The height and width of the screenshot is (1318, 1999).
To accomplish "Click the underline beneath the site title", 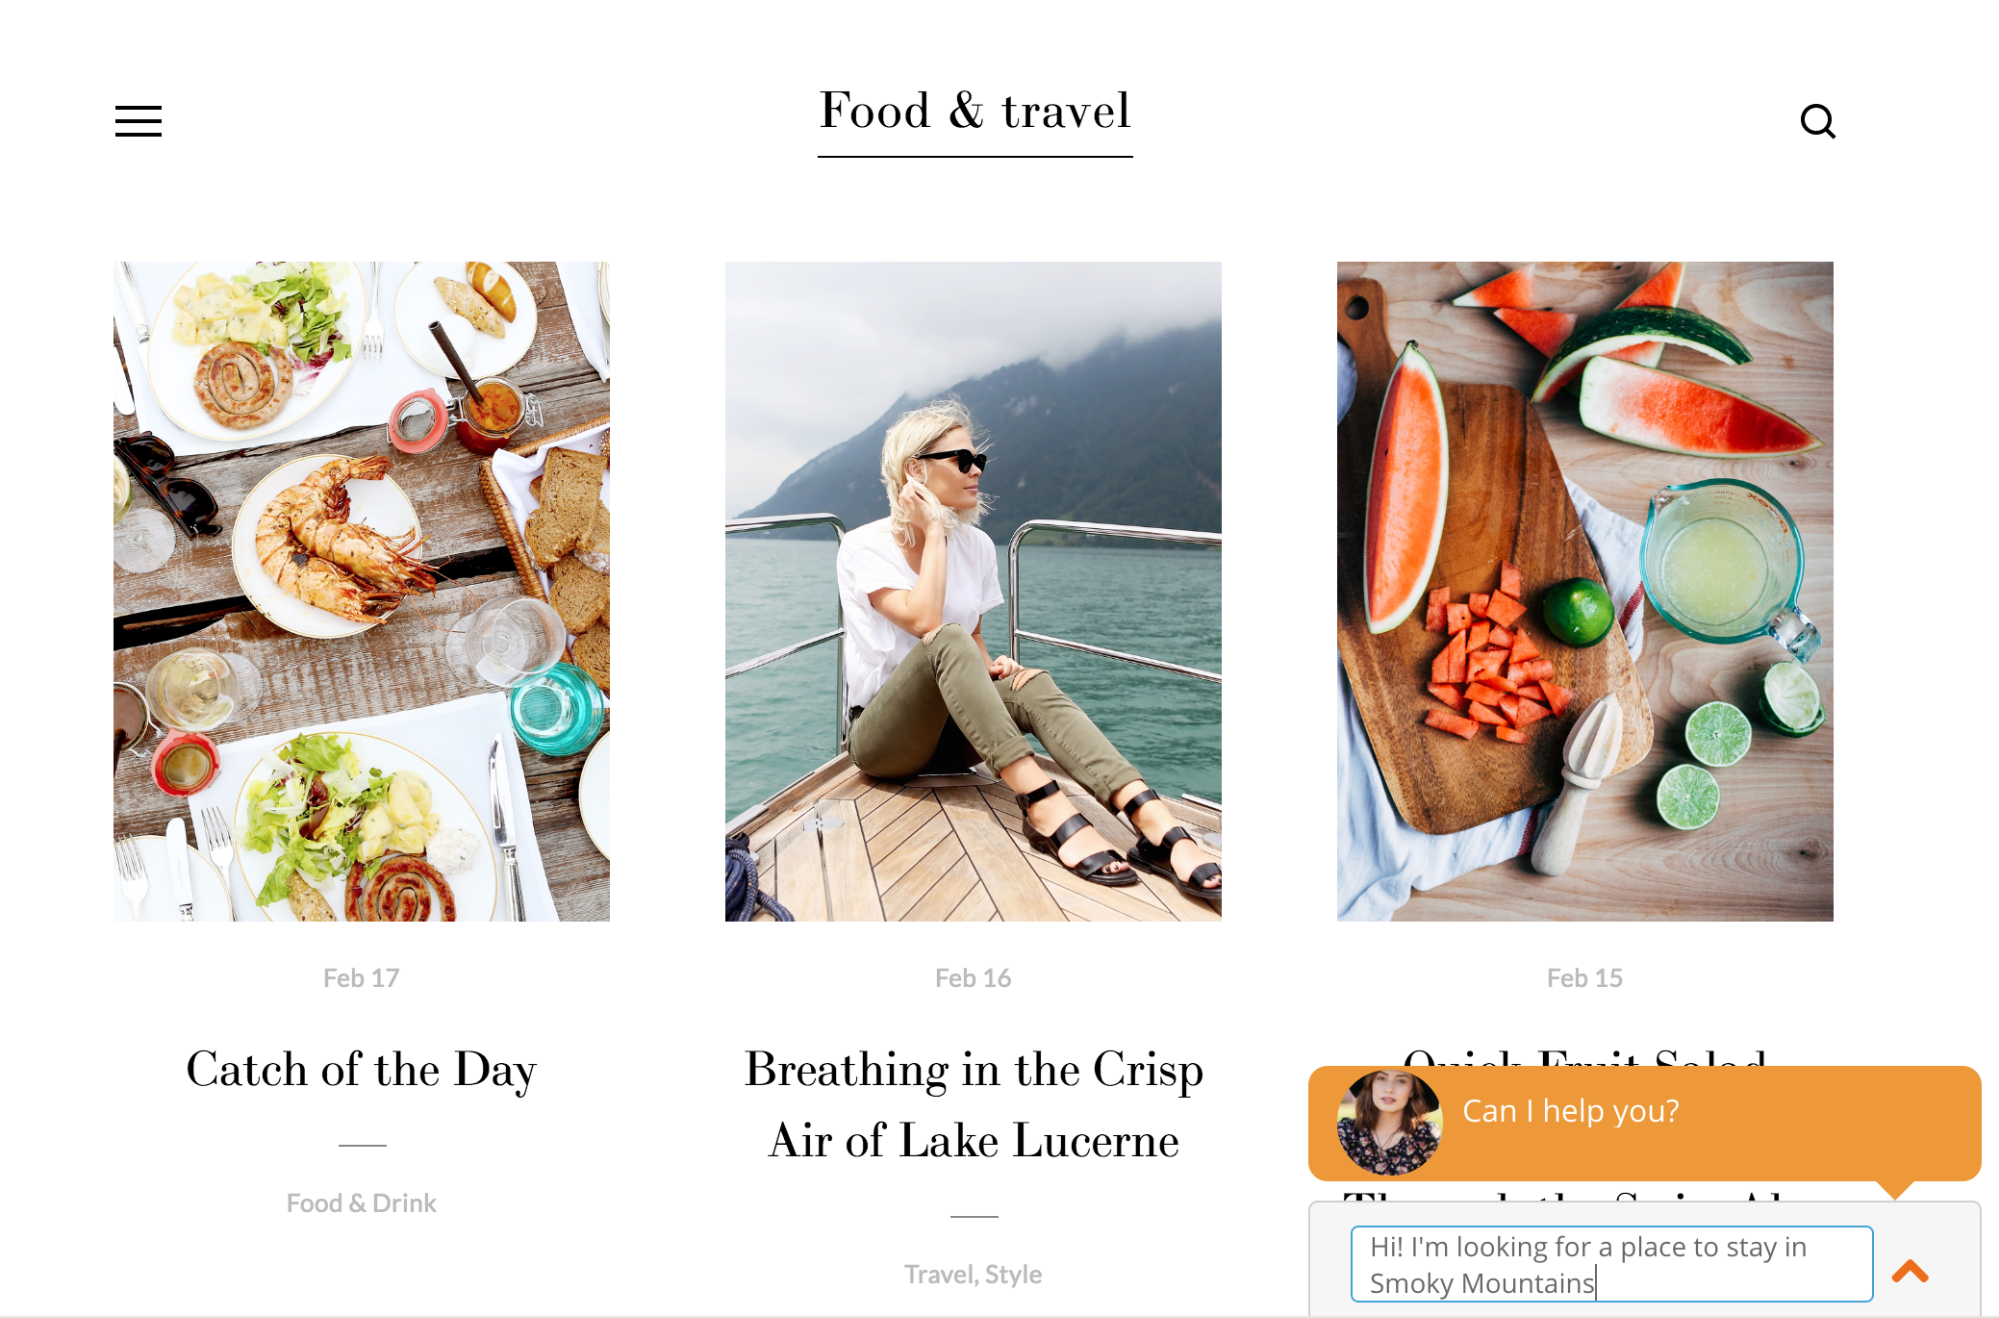I will (x=975, y=156).
